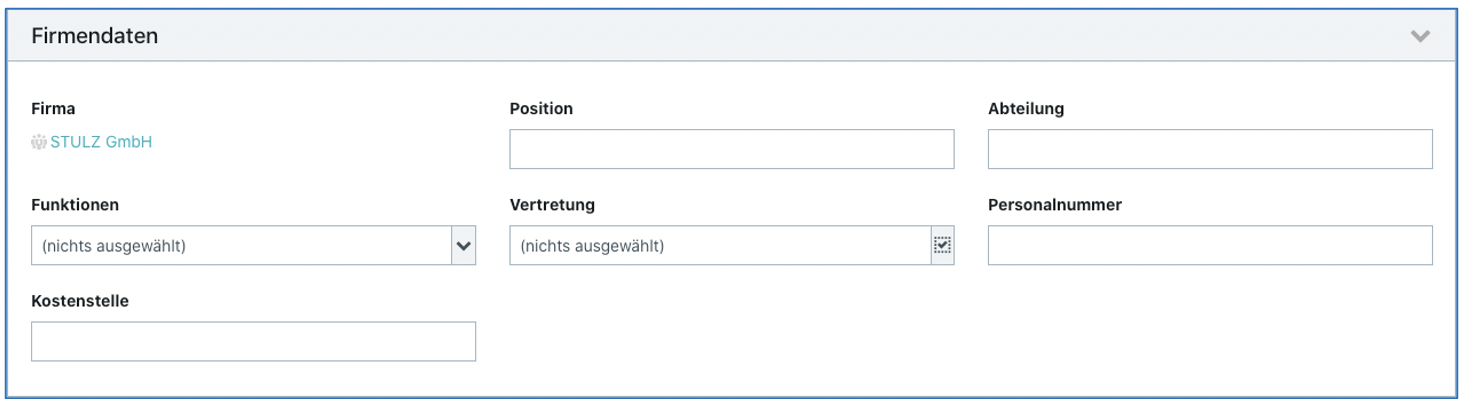Focus the Vertretung '(nichts ausgewählt)' field
Screen dimensions: 1468x410
pyautogui.click(x=720, y=245)
